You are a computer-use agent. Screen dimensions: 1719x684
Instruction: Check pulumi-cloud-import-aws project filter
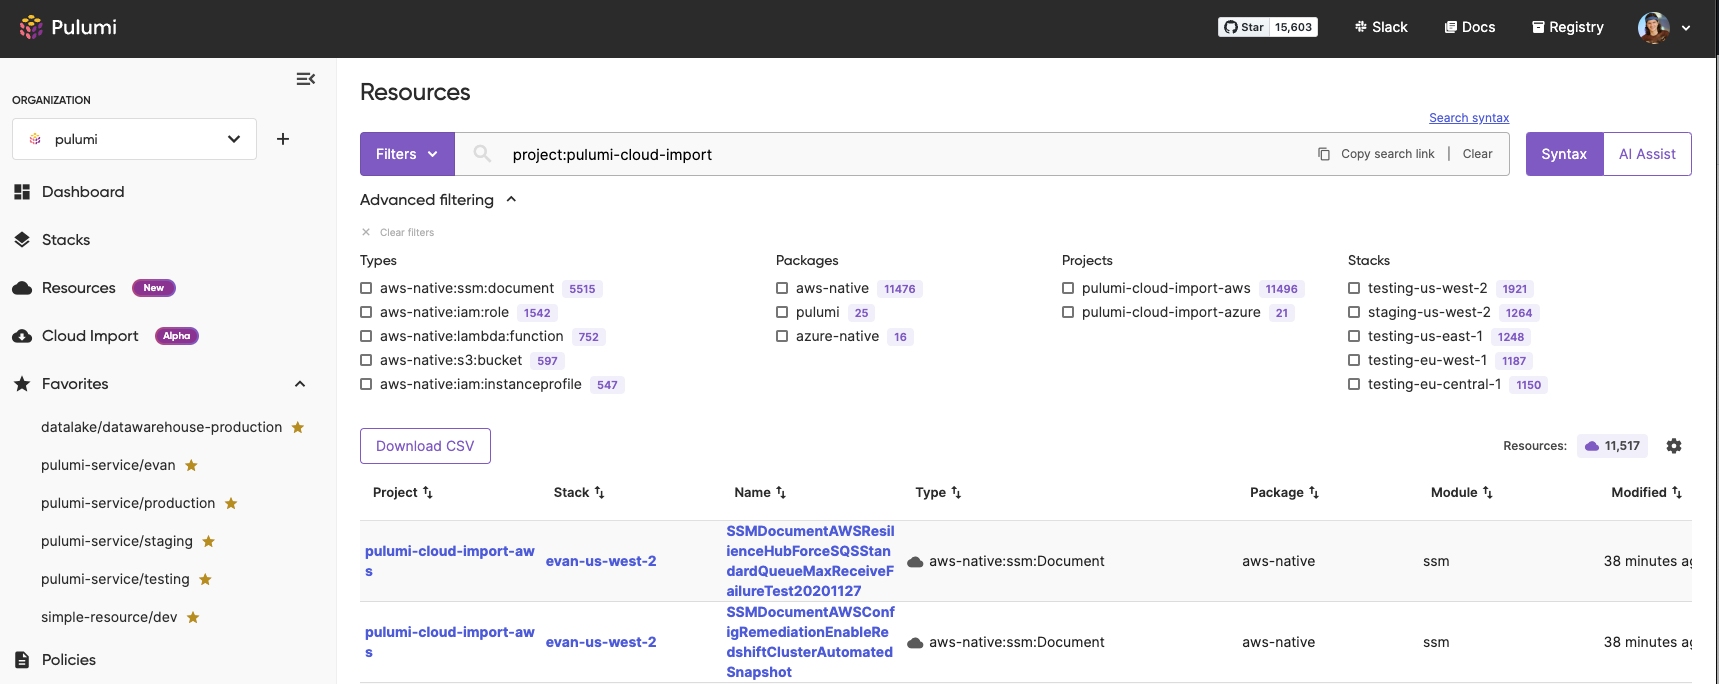point(1068,288)
